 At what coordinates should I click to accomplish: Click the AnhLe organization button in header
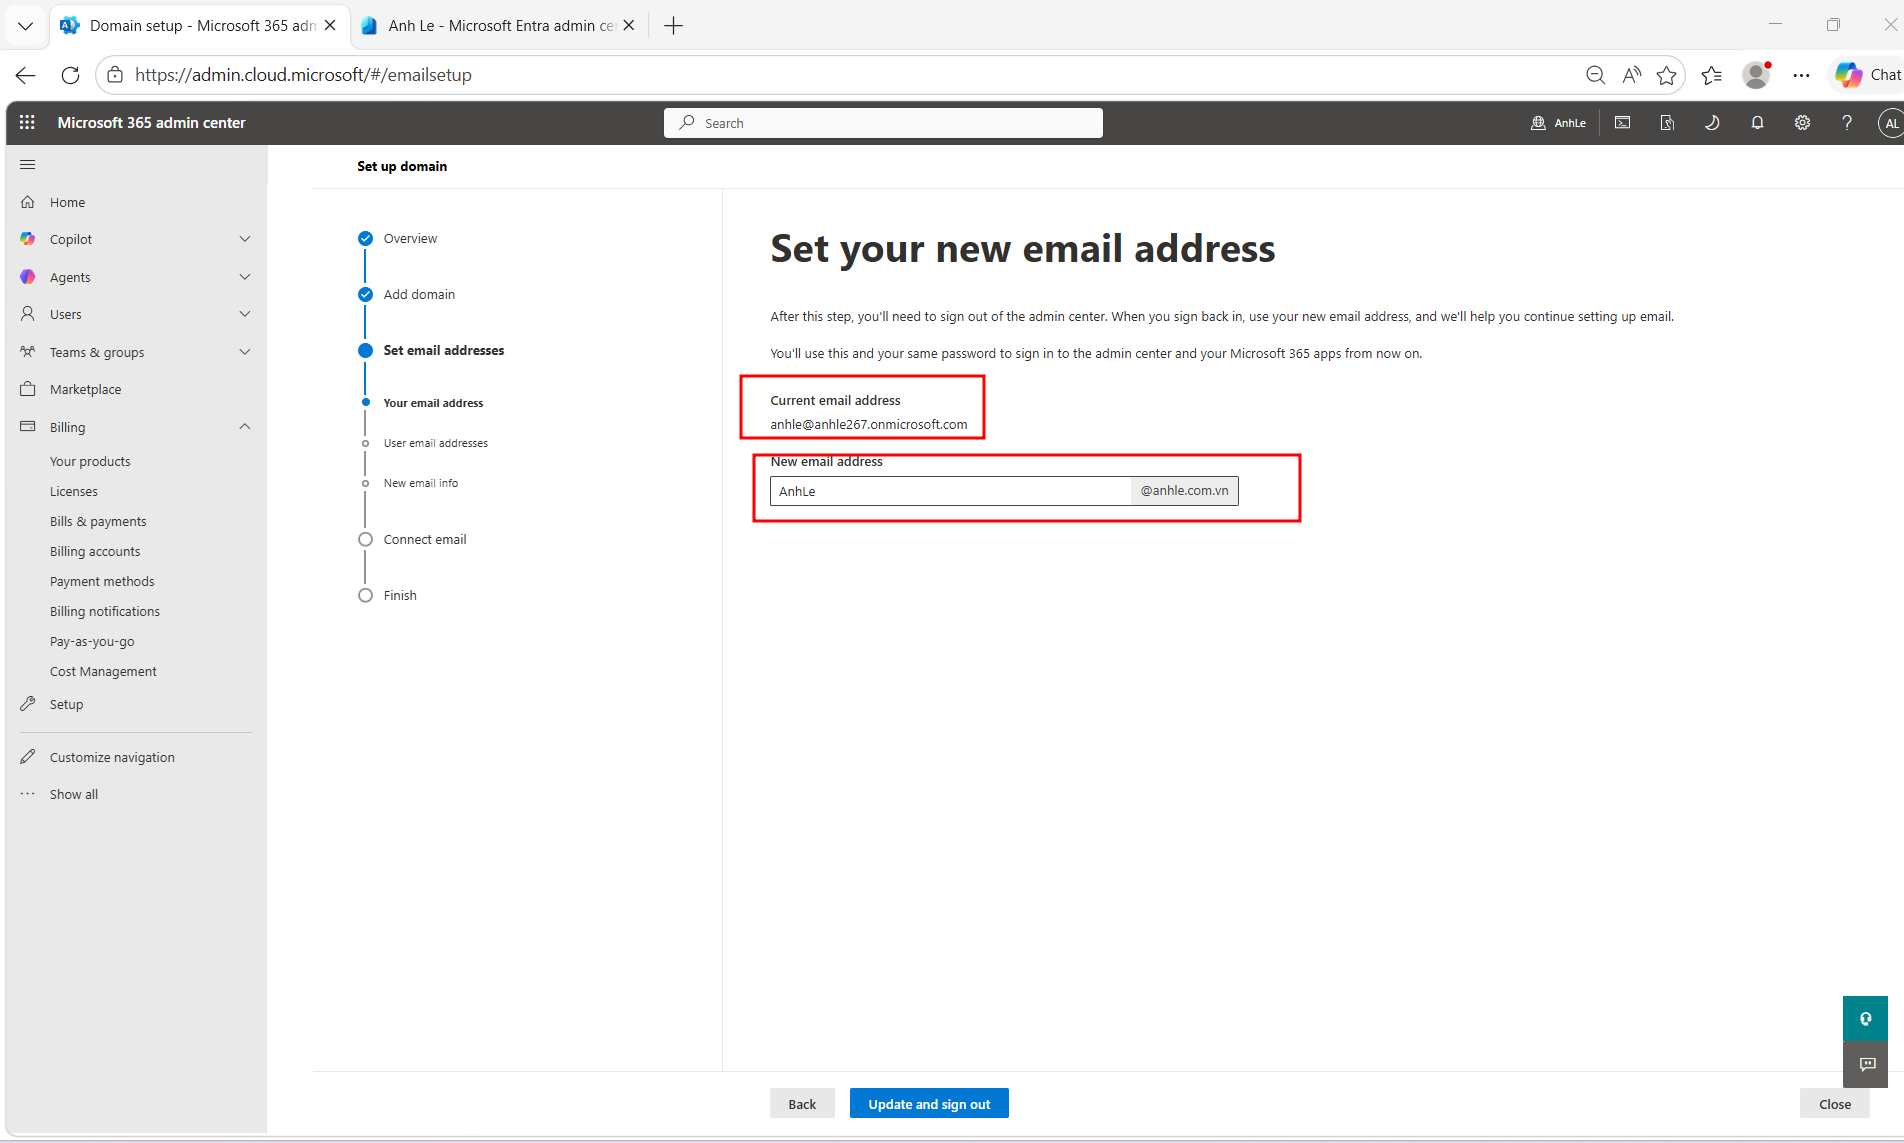(1558, 123)
